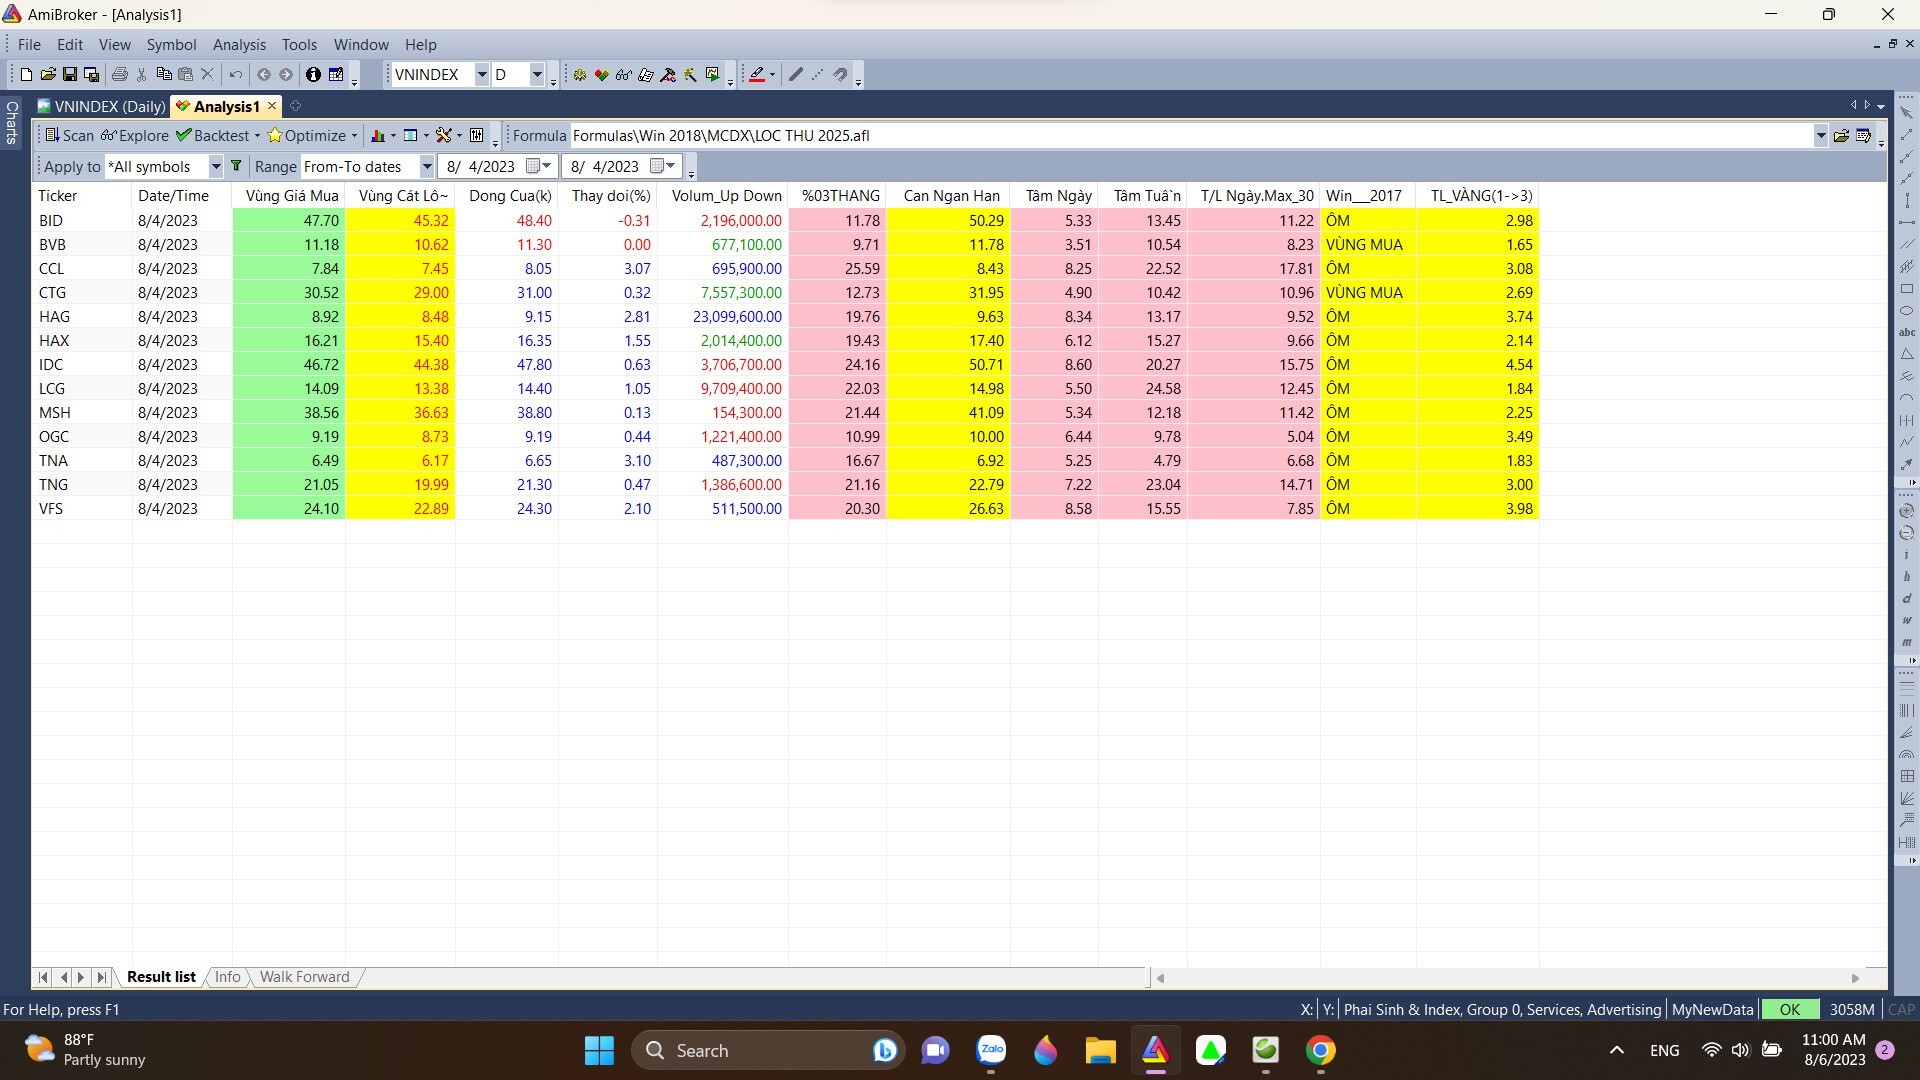Click the edit formula icon beside the folder

click(x=1863, y=135)
